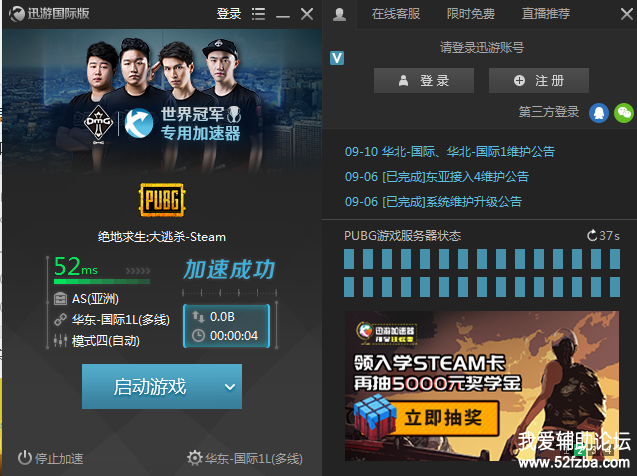Refresh server status with 37s refresh icon
This screenshot has width=637, height=476.
coord(592,235)
